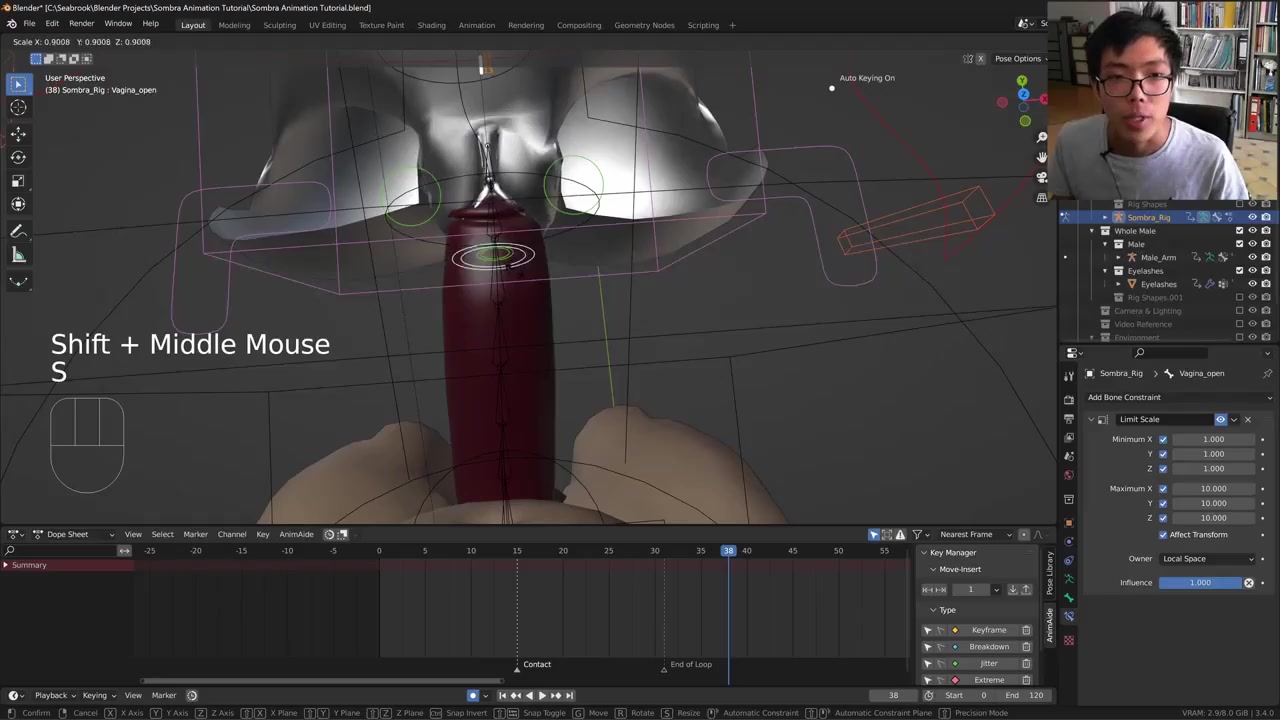This screenshot has height=720, width=1280.
Task: Pick the Annotate pencil tool
Action: point(18,231)
